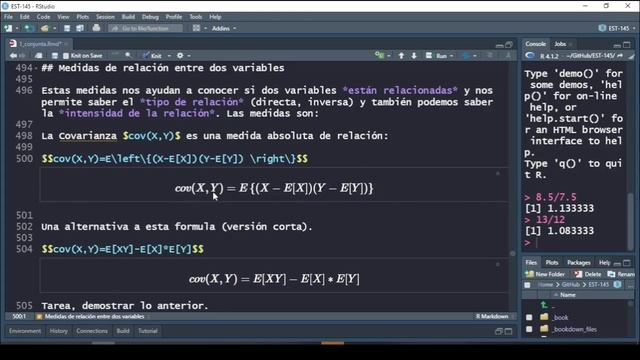This screenshot has height=360, width=640.
Task: Click the show in new window icon
Action: point(38,56)
